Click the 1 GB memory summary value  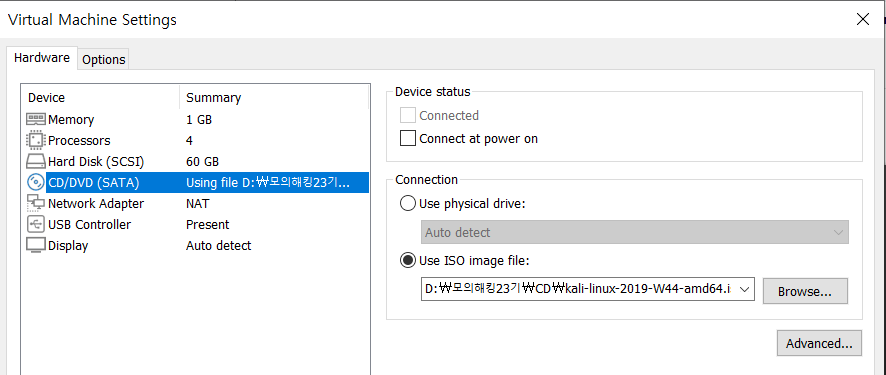coord(199,120)
